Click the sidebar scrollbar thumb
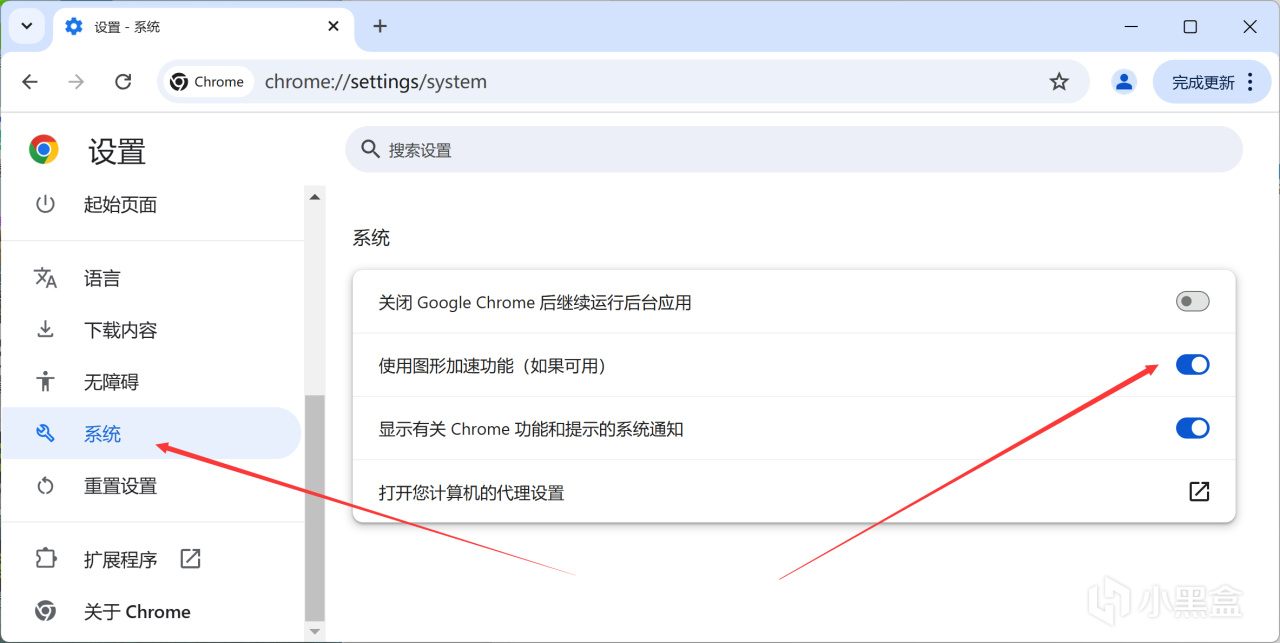Image resolution: width=1280 pixels, height=643 pixels. pyautogui.click(x=315, y=507)
